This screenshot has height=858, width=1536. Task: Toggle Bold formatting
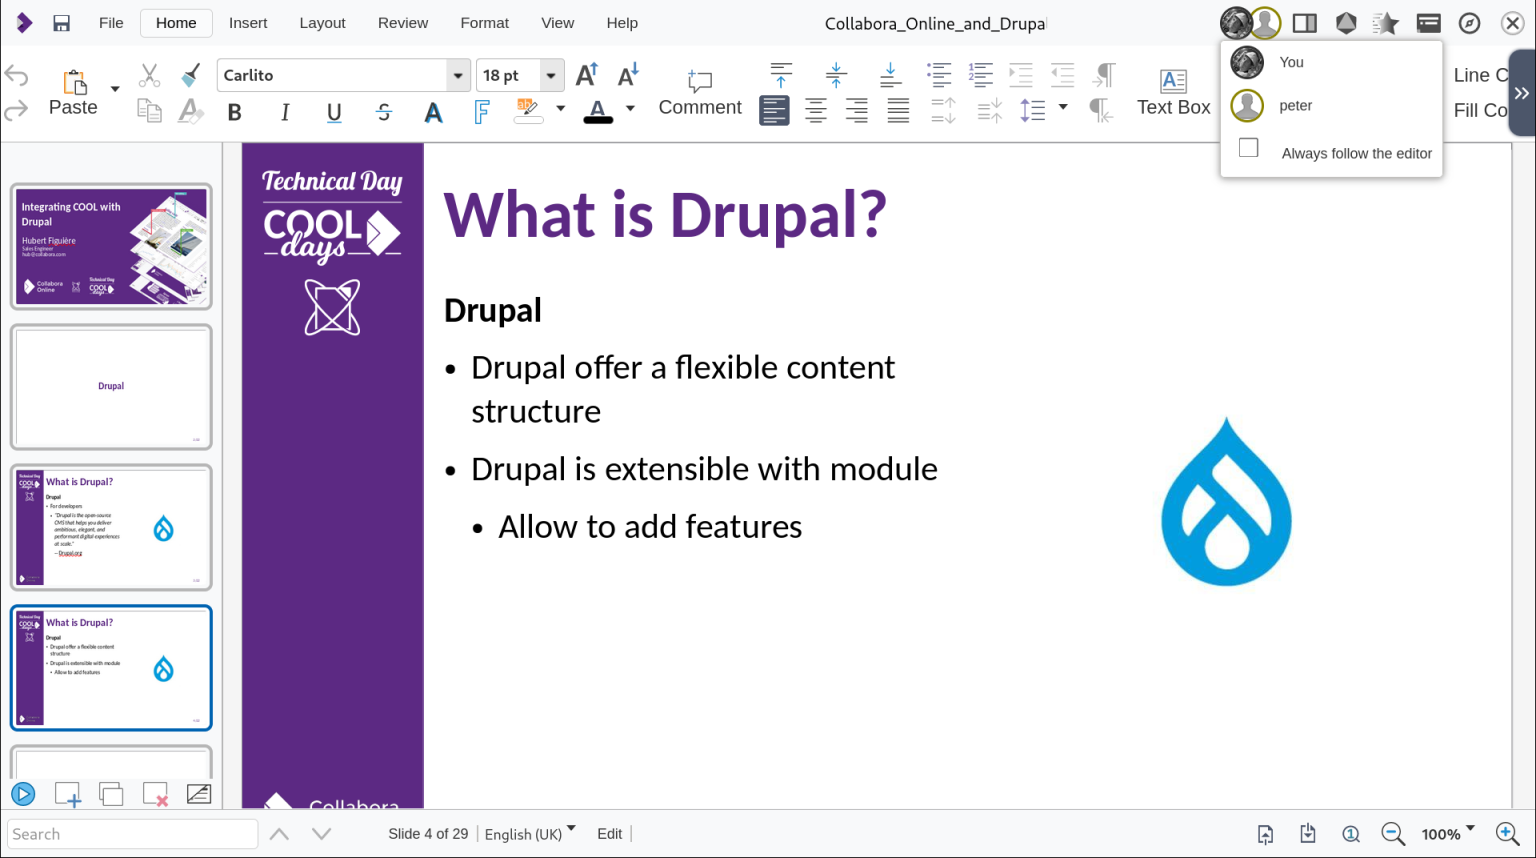tap(235, 112)
